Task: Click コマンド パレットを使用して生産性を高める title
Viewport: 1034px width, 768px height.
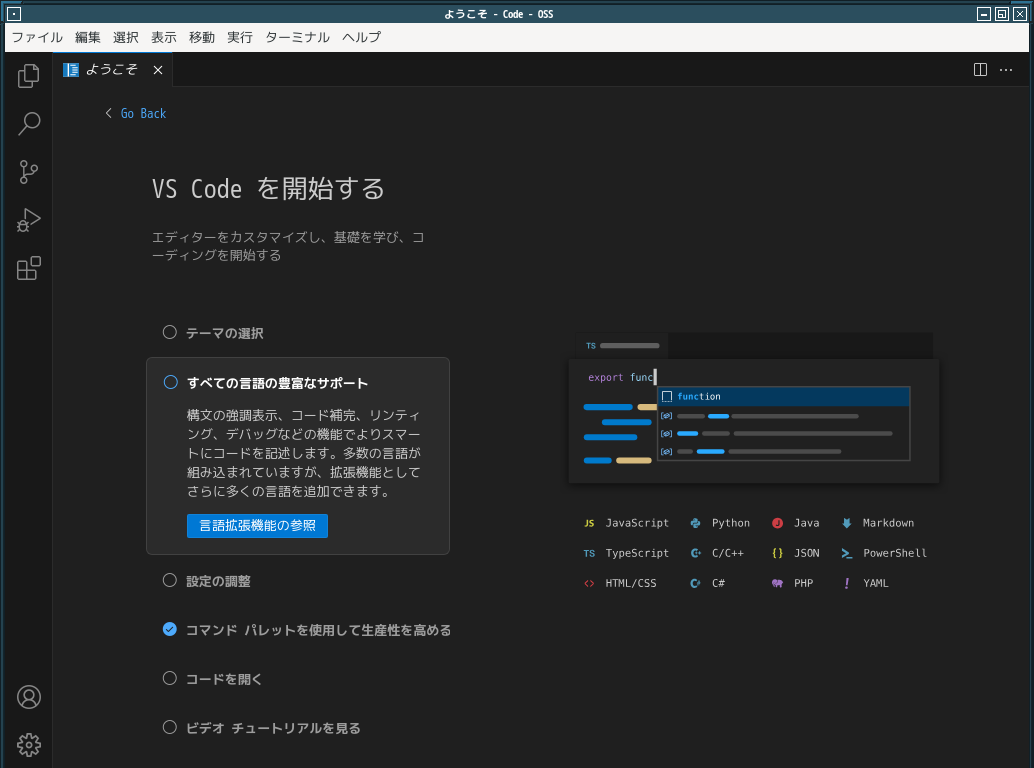Action: [319, 630]
